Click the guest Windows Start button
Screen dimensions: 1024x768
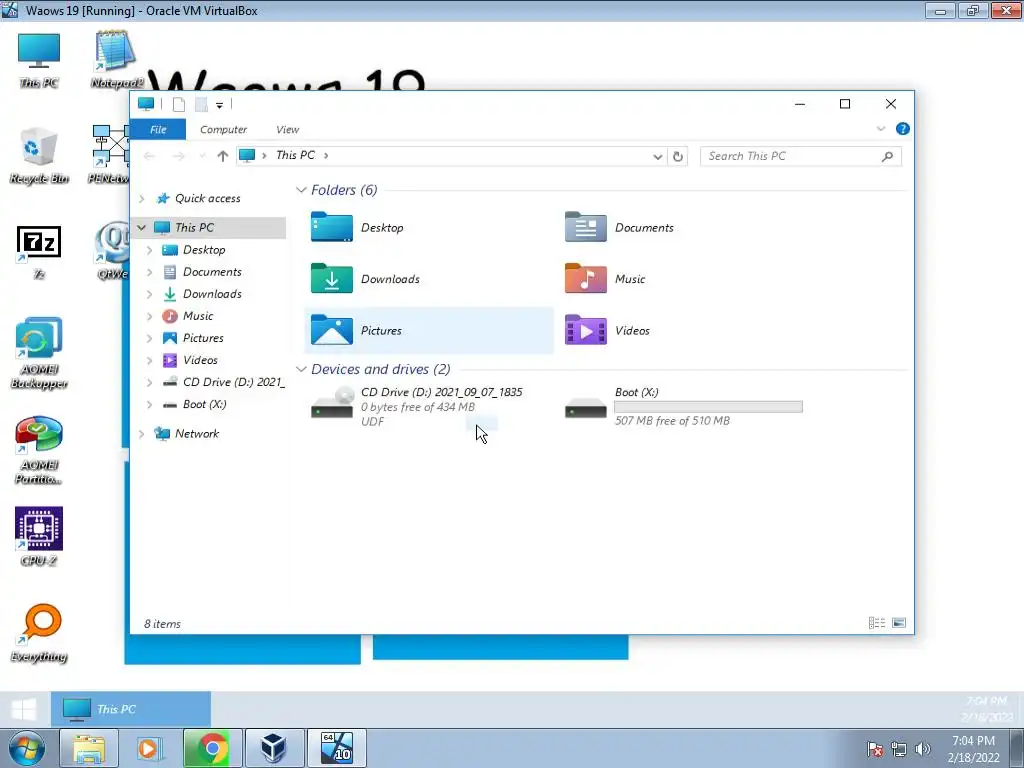pyautogui.click(x=24, y=709)
